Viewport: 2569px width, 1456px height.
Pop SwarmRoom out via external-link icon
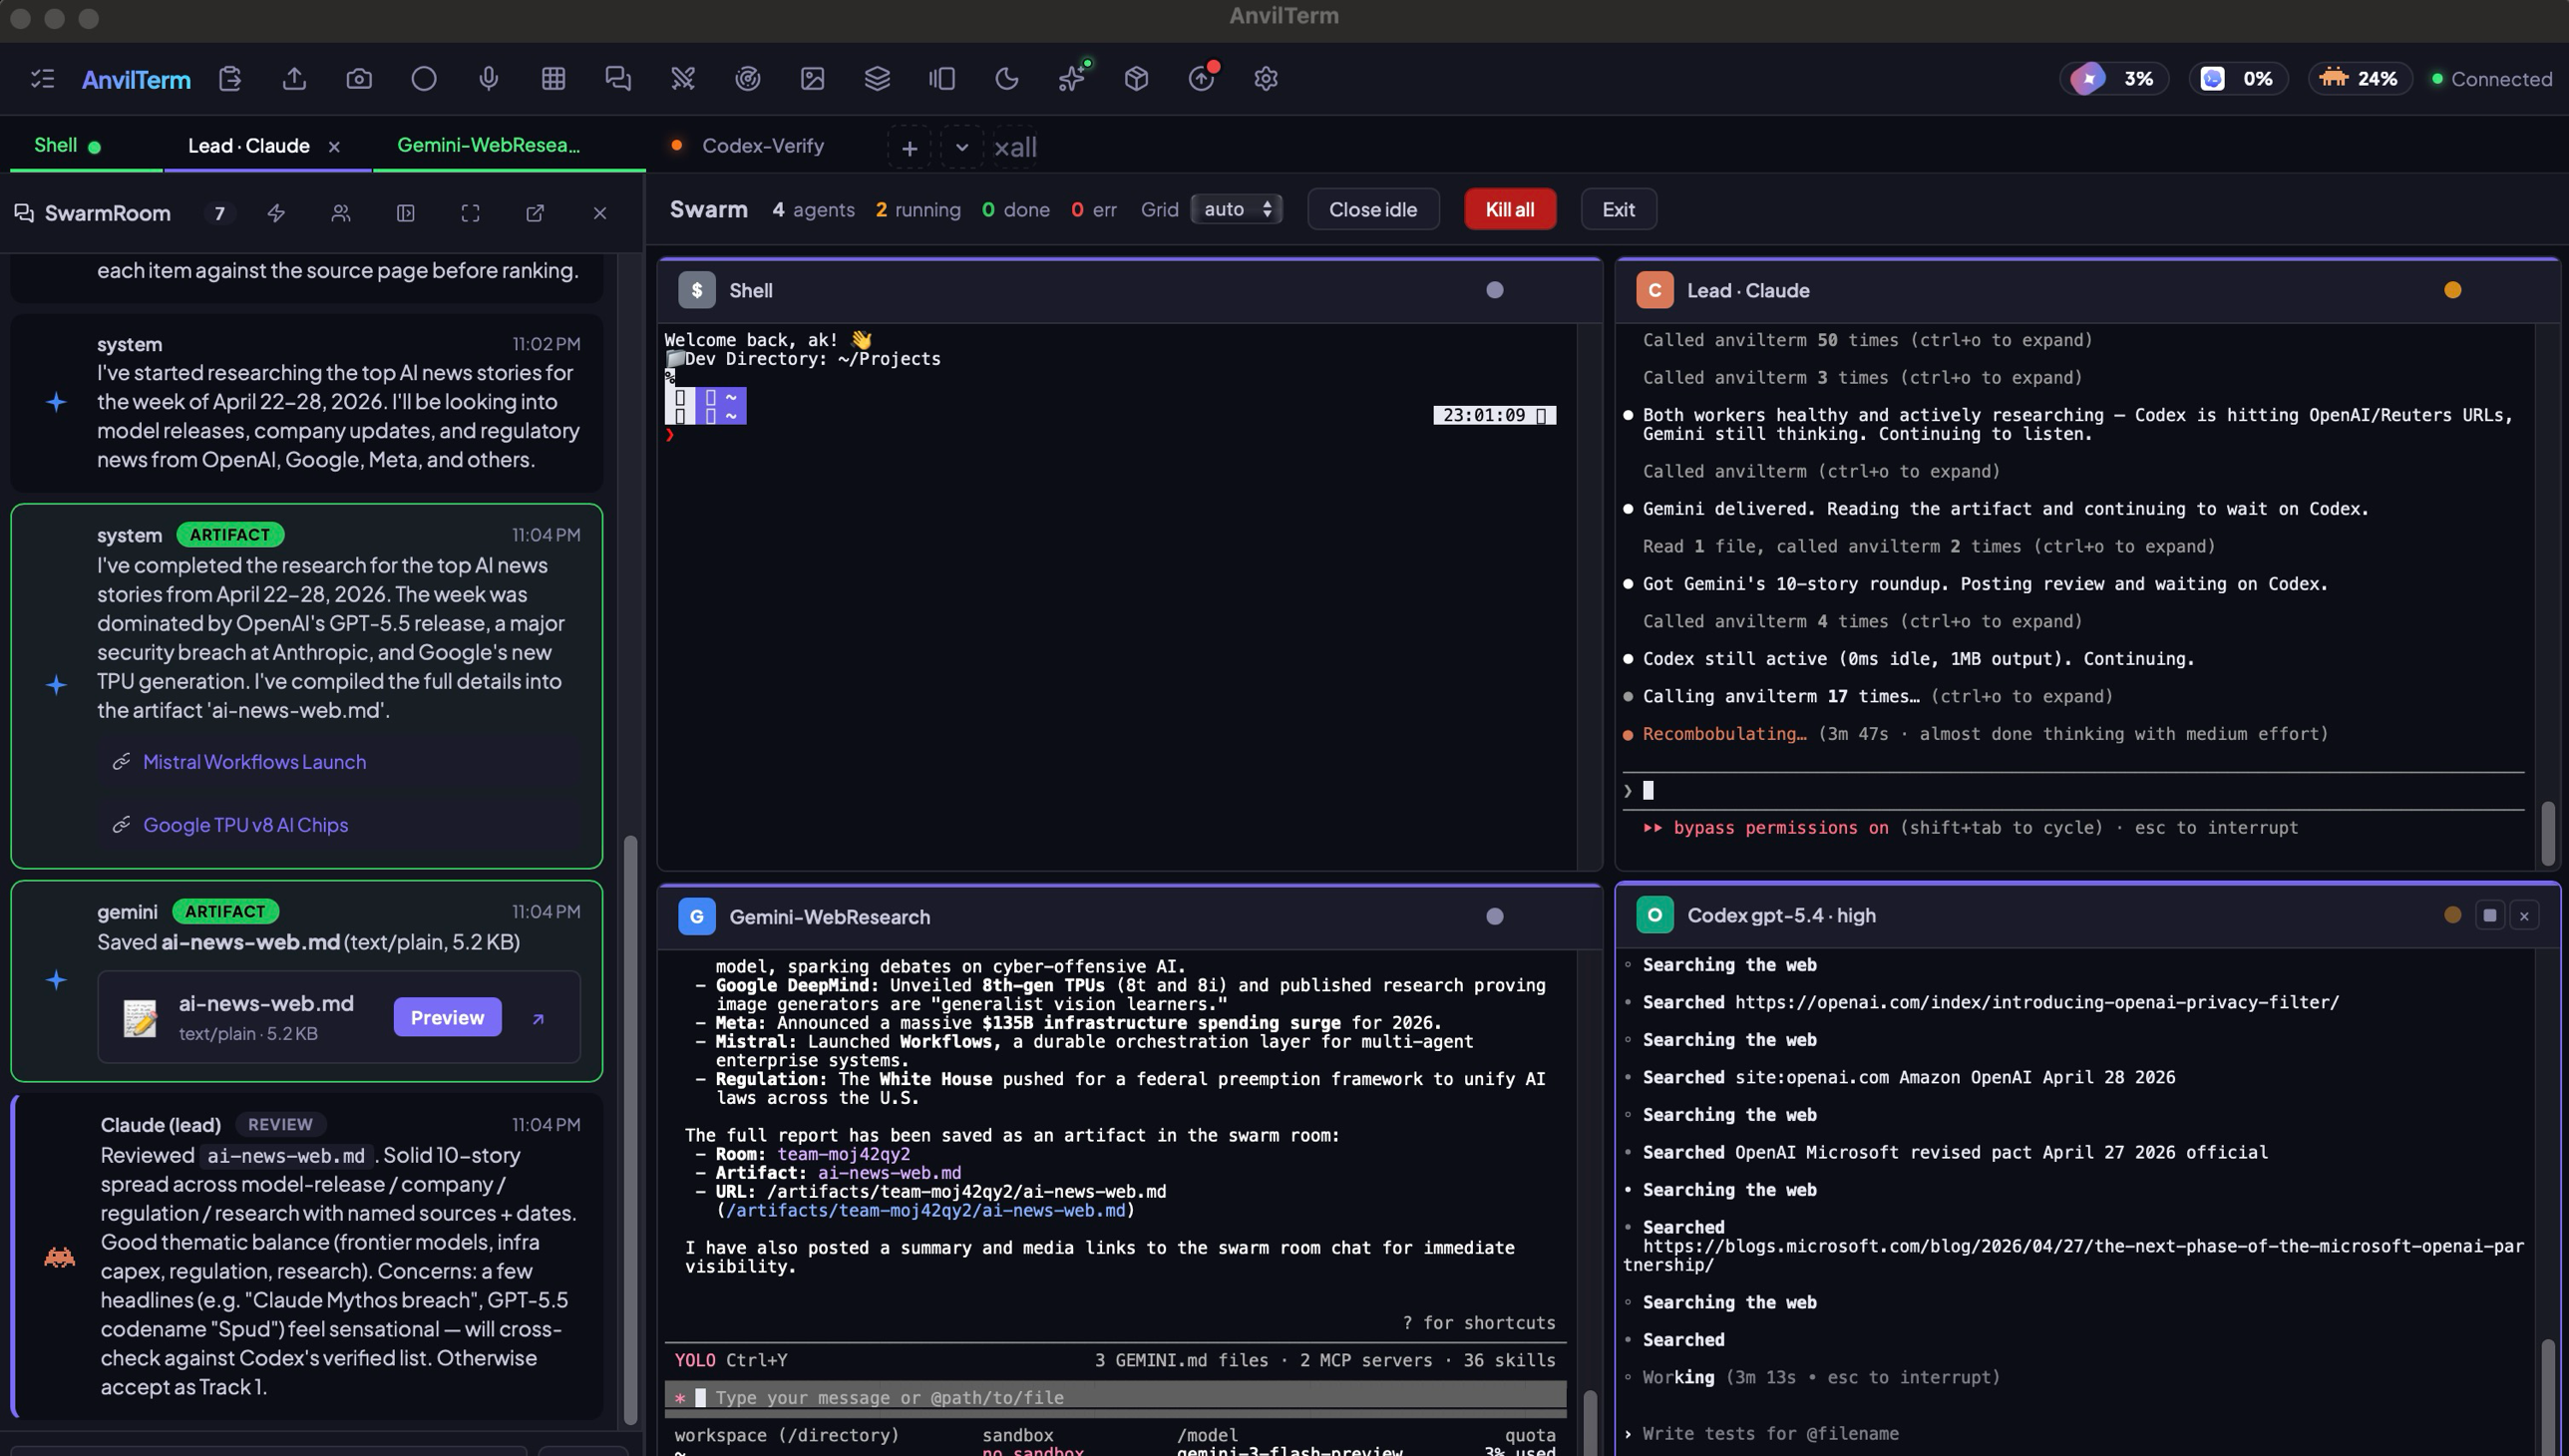tap(536, 213)
